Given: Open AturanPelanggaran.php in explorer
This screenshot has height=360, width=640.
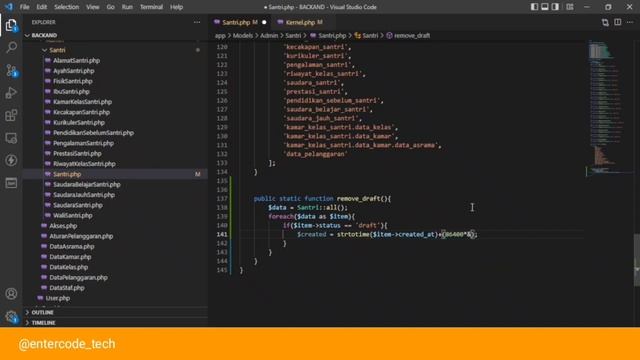Looking at the screenshot, I should (81, 236).
